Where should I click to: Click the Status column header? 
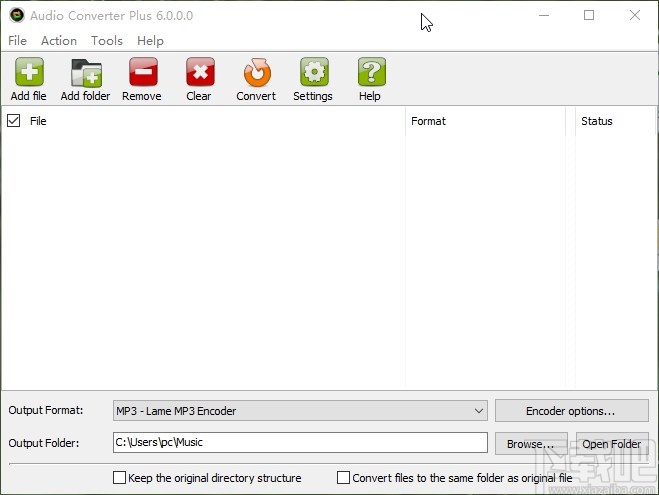pyautogui.click(x=614, y=121)
